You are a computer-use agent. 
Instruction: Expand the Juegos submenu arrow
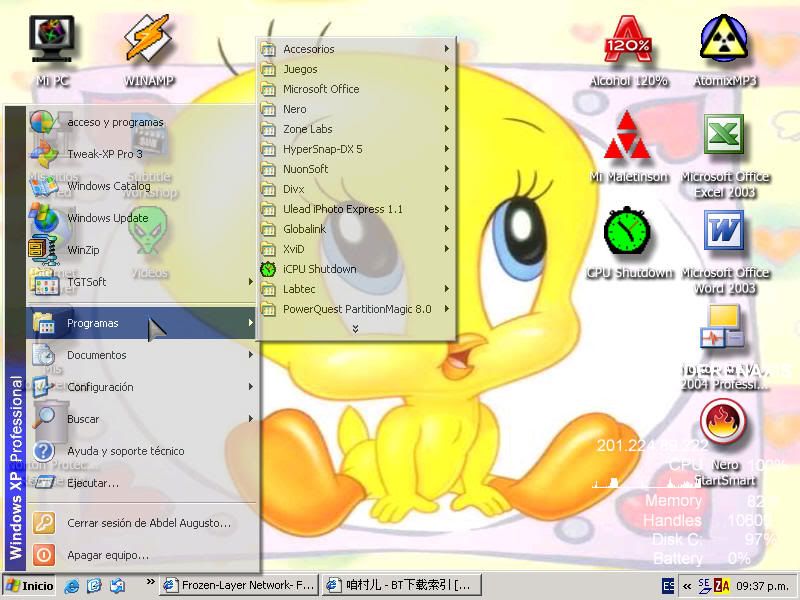[446, 68]
